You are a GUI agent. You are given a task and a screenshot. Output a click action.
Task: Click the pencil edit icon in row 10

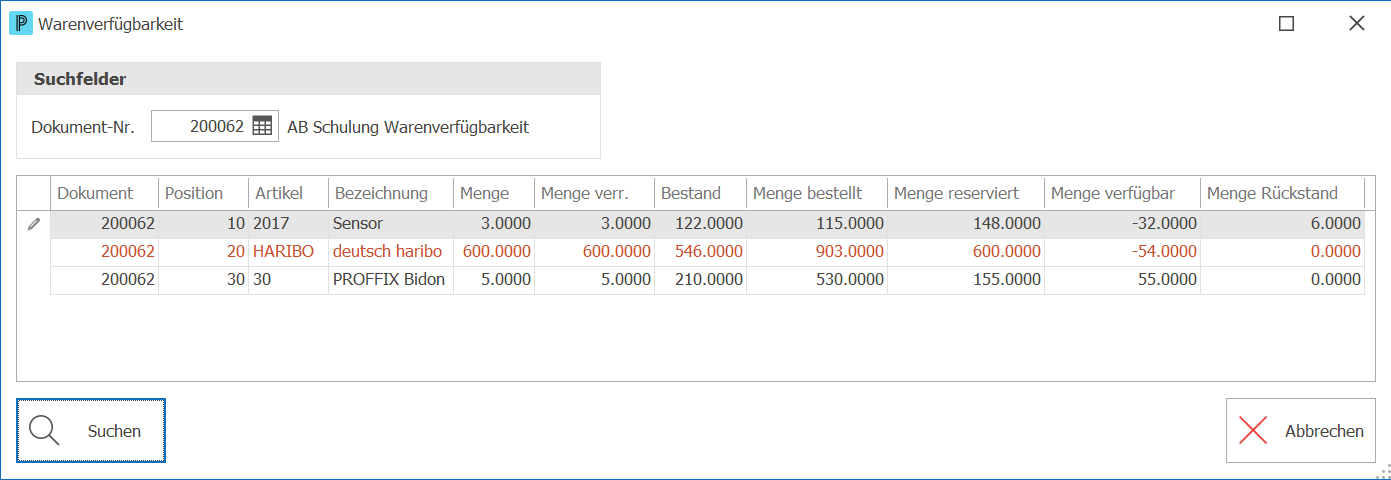(x=34, y=224)
